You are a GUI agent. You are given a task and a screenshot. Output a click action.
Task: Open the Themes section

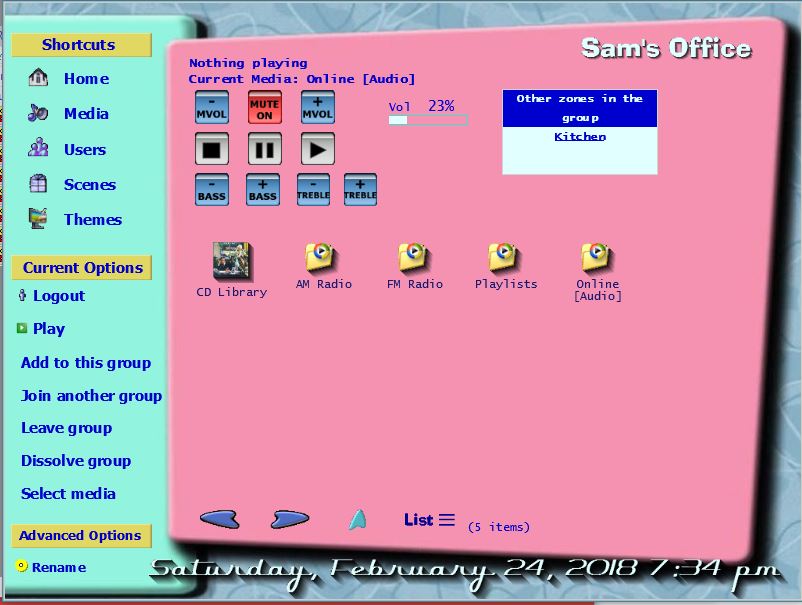click(93, 219)
